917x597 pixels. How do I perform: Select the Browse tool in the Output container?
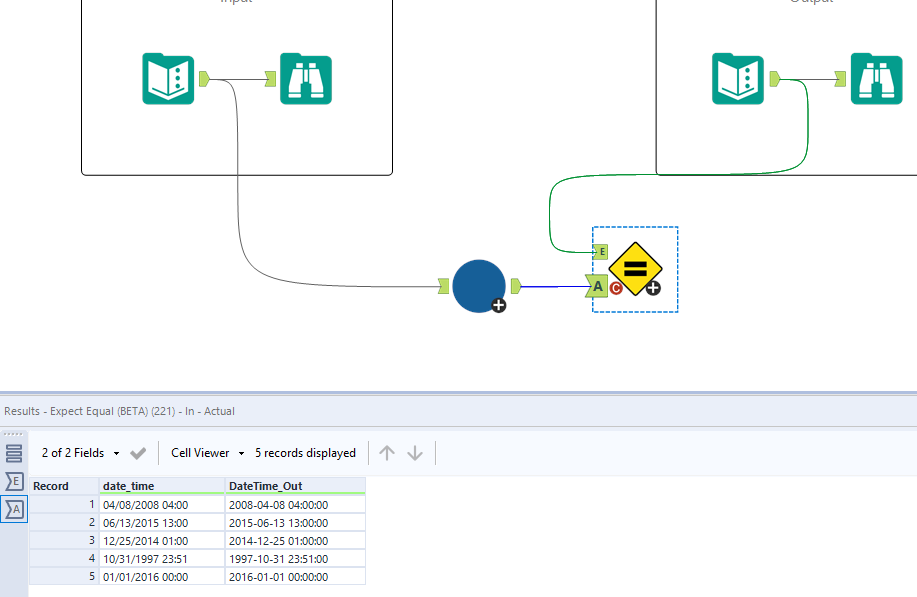(876, 78)
